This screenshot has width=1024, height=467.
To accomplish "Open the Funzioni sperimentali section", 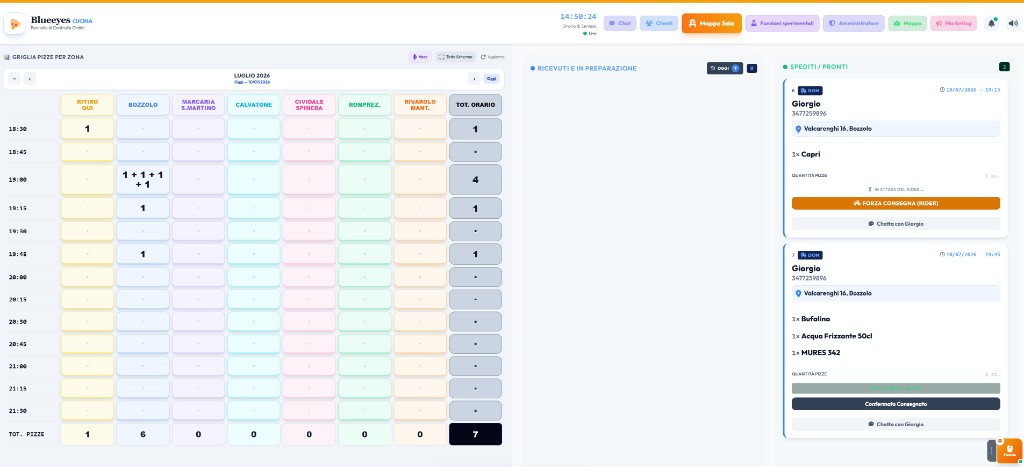I will (782, 24).
